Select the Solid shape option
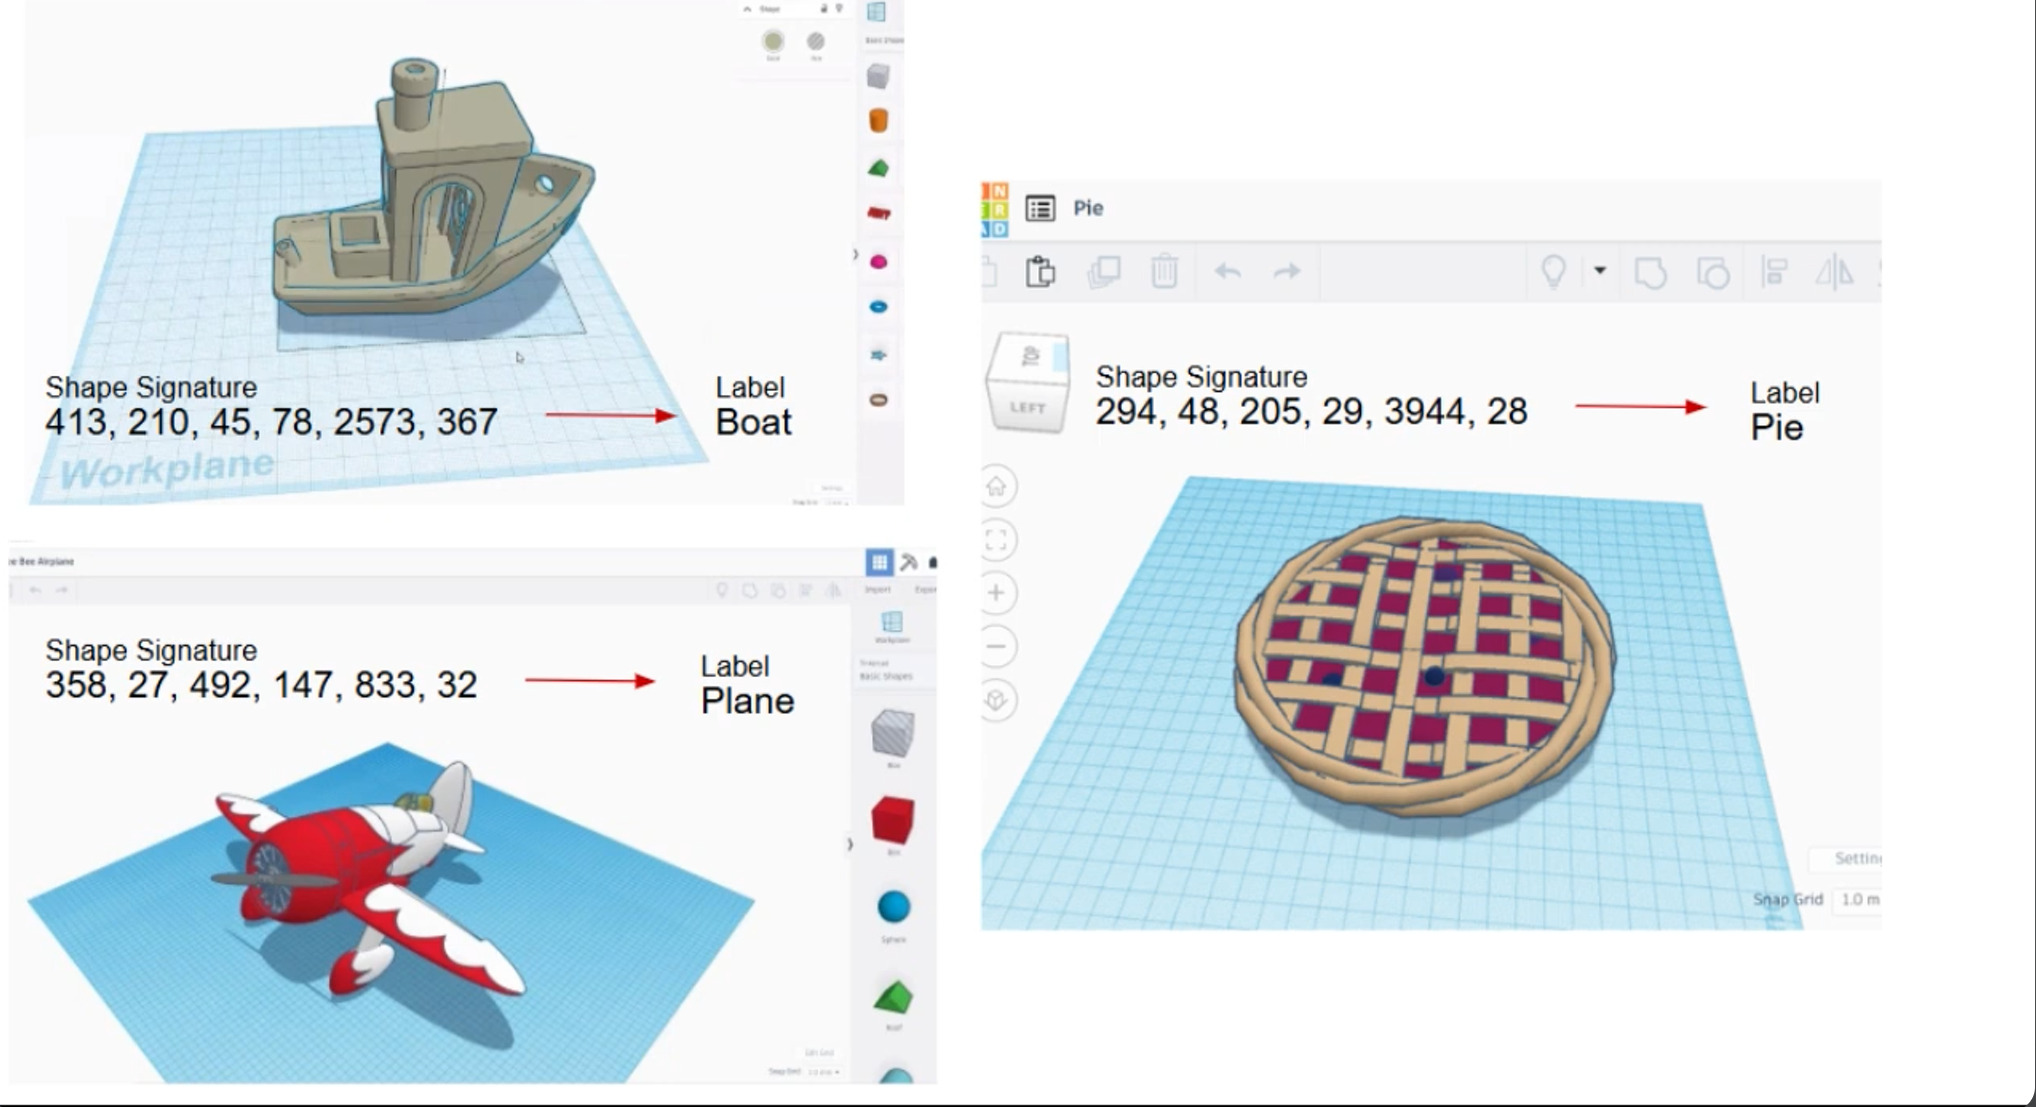This screenshot has width=2036, height=1107. tap(773, 42)
